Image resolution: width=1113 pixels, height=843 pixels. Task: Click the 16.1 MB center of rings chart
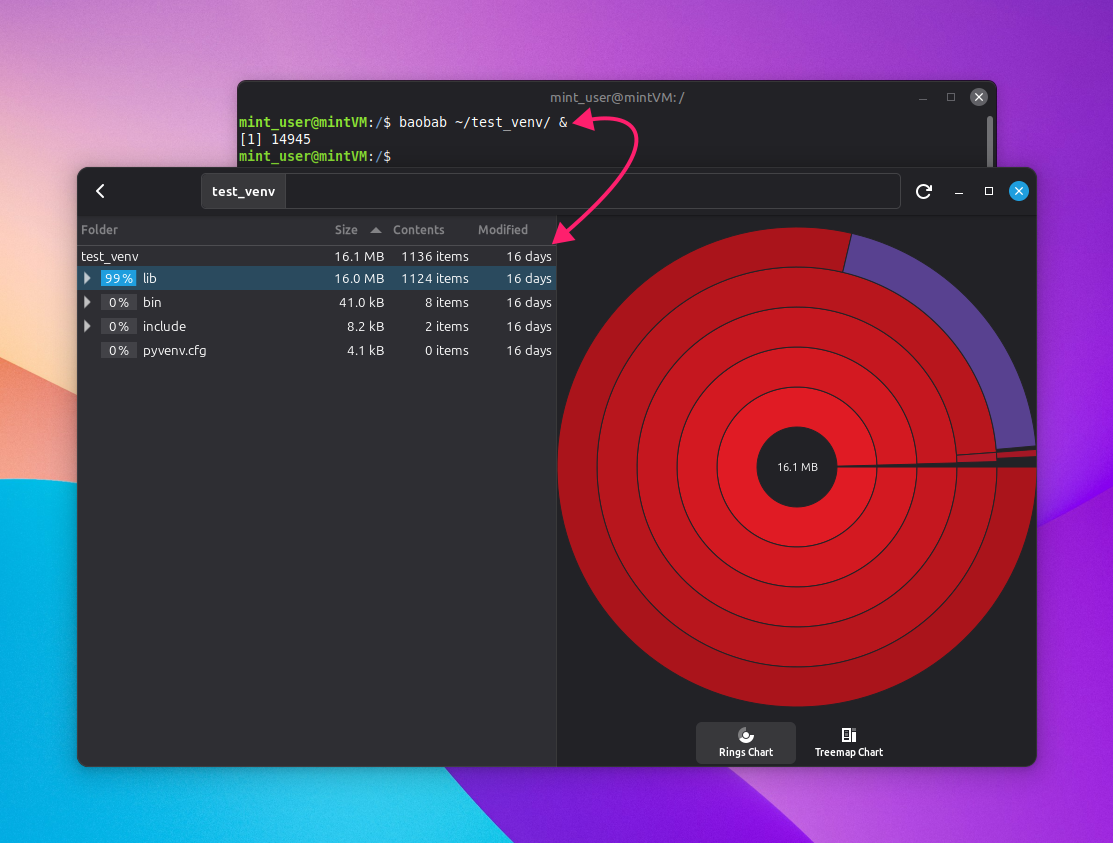point(797,467)
